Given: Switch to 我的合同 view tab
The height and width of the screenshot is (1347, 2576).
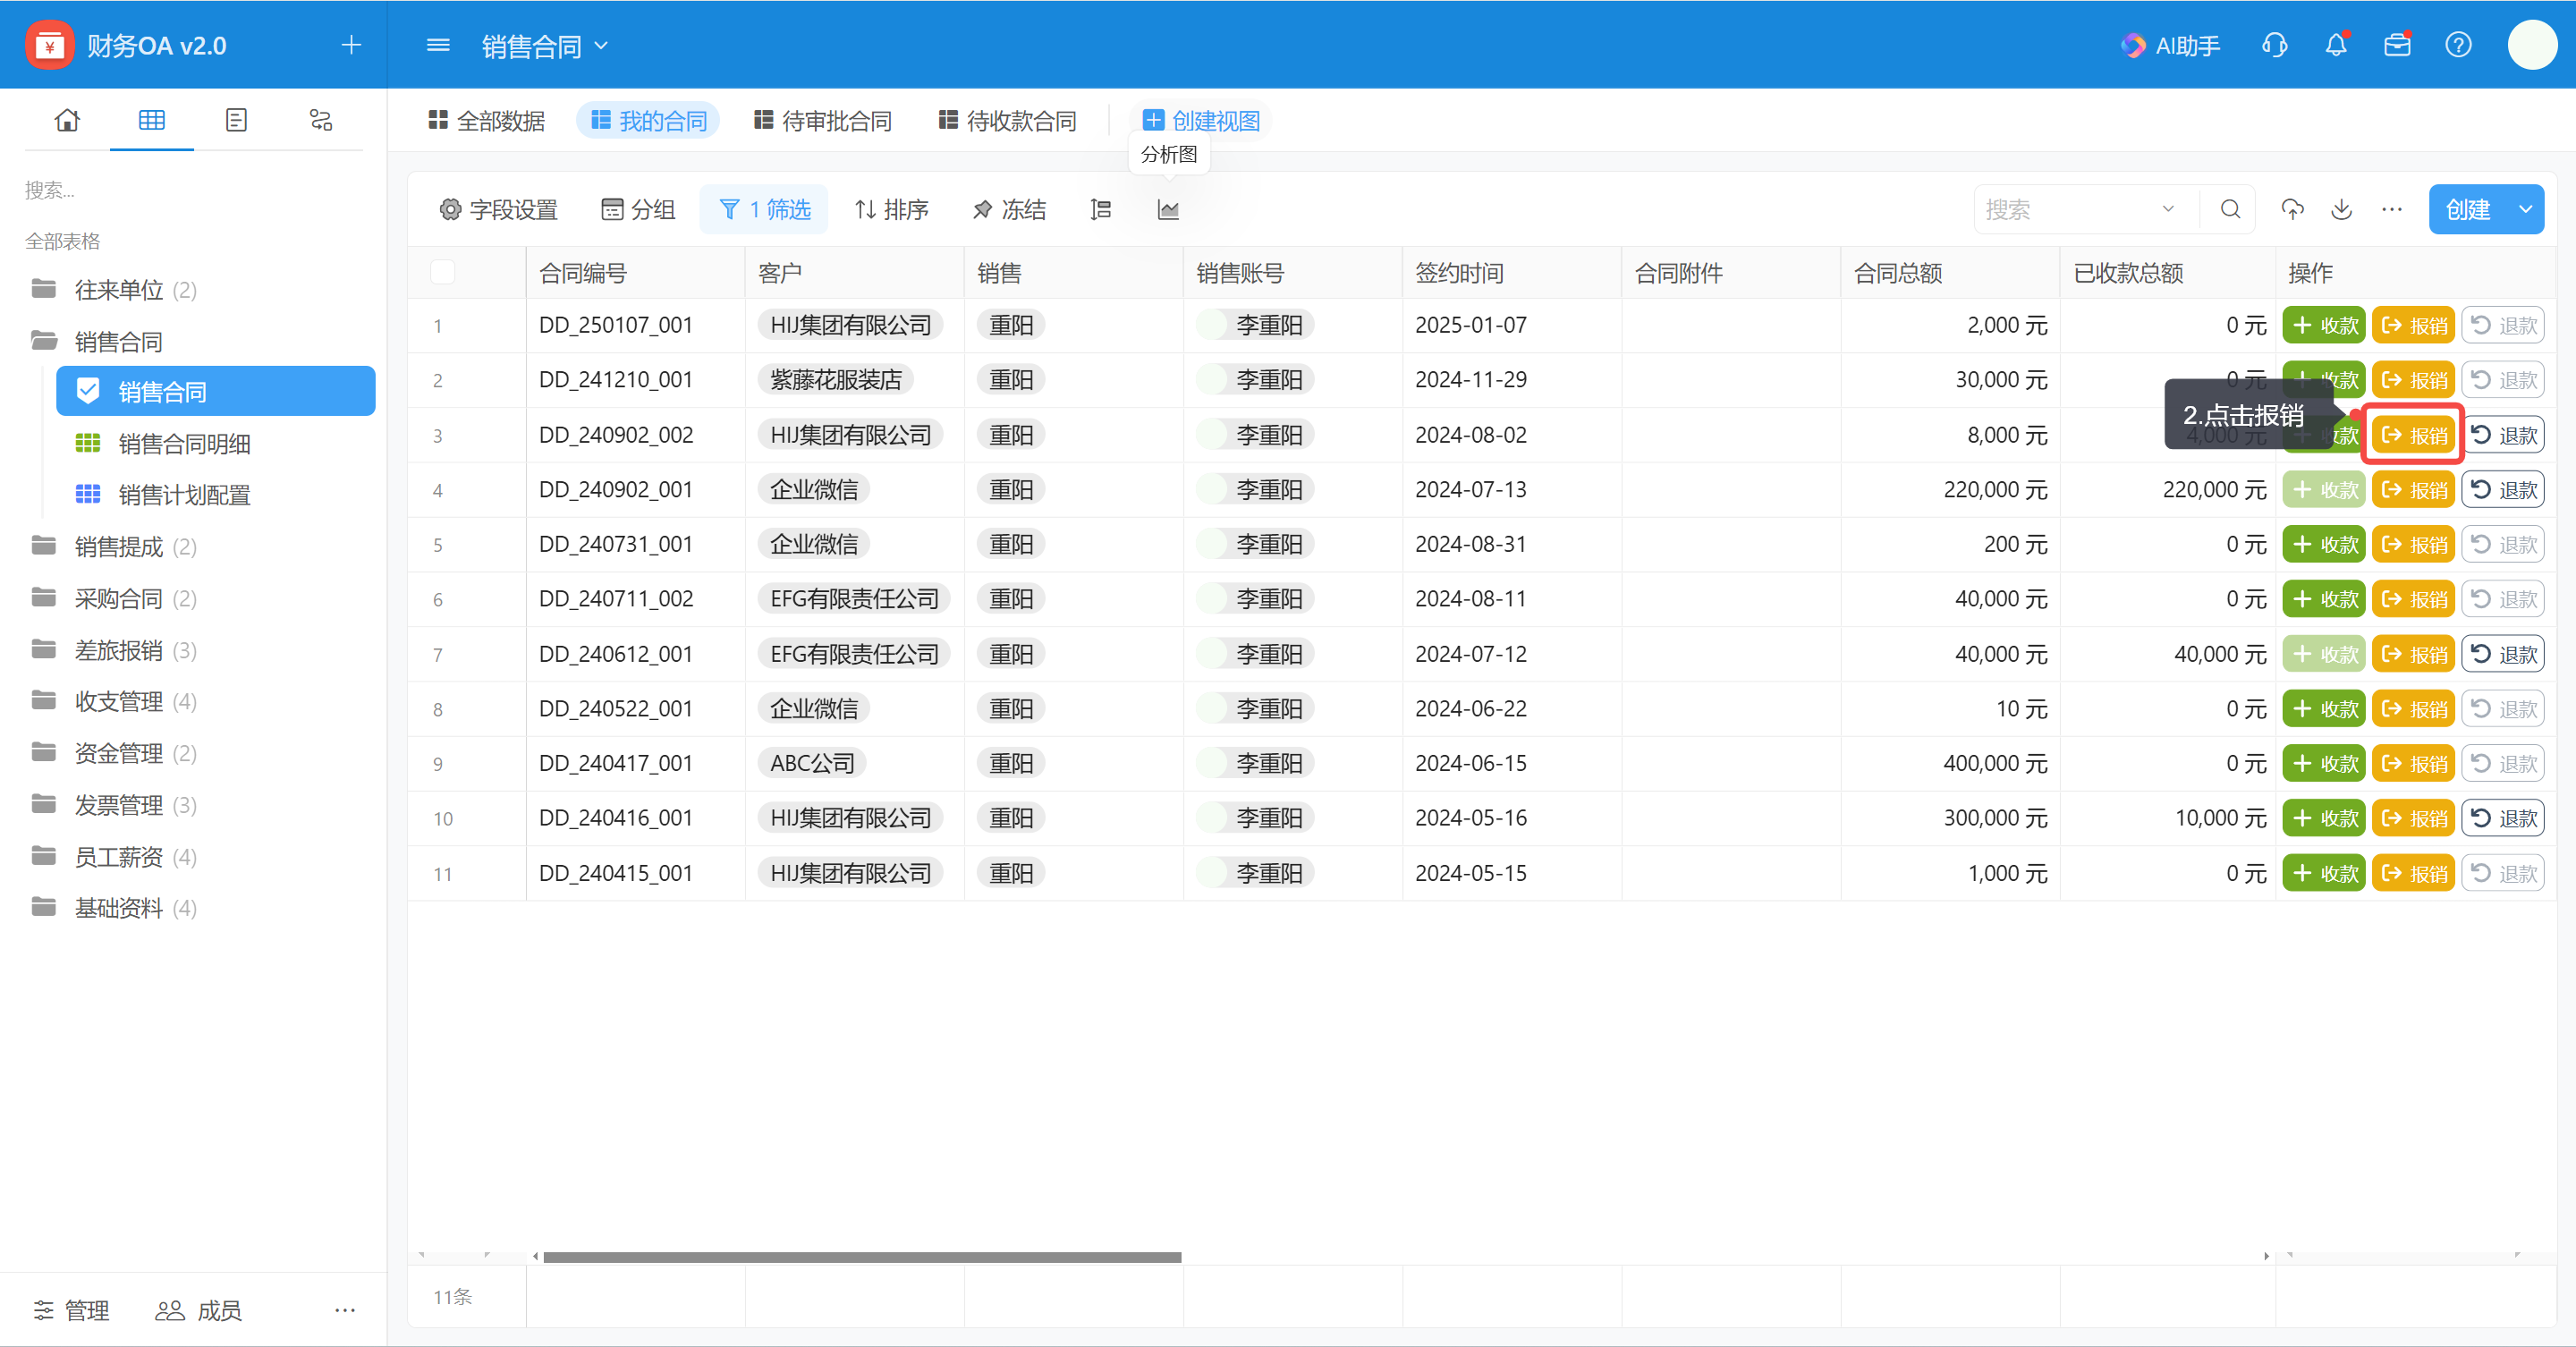Looking at the screenshot, I should 648,121.
